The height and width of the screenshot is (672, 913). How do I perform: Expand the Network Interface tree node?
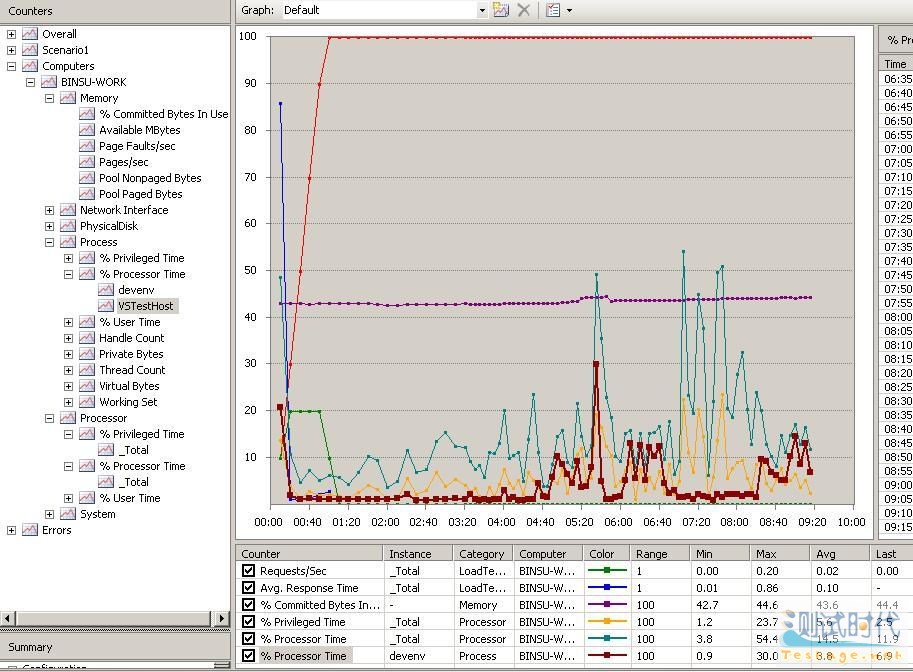[x=49, y=210]
